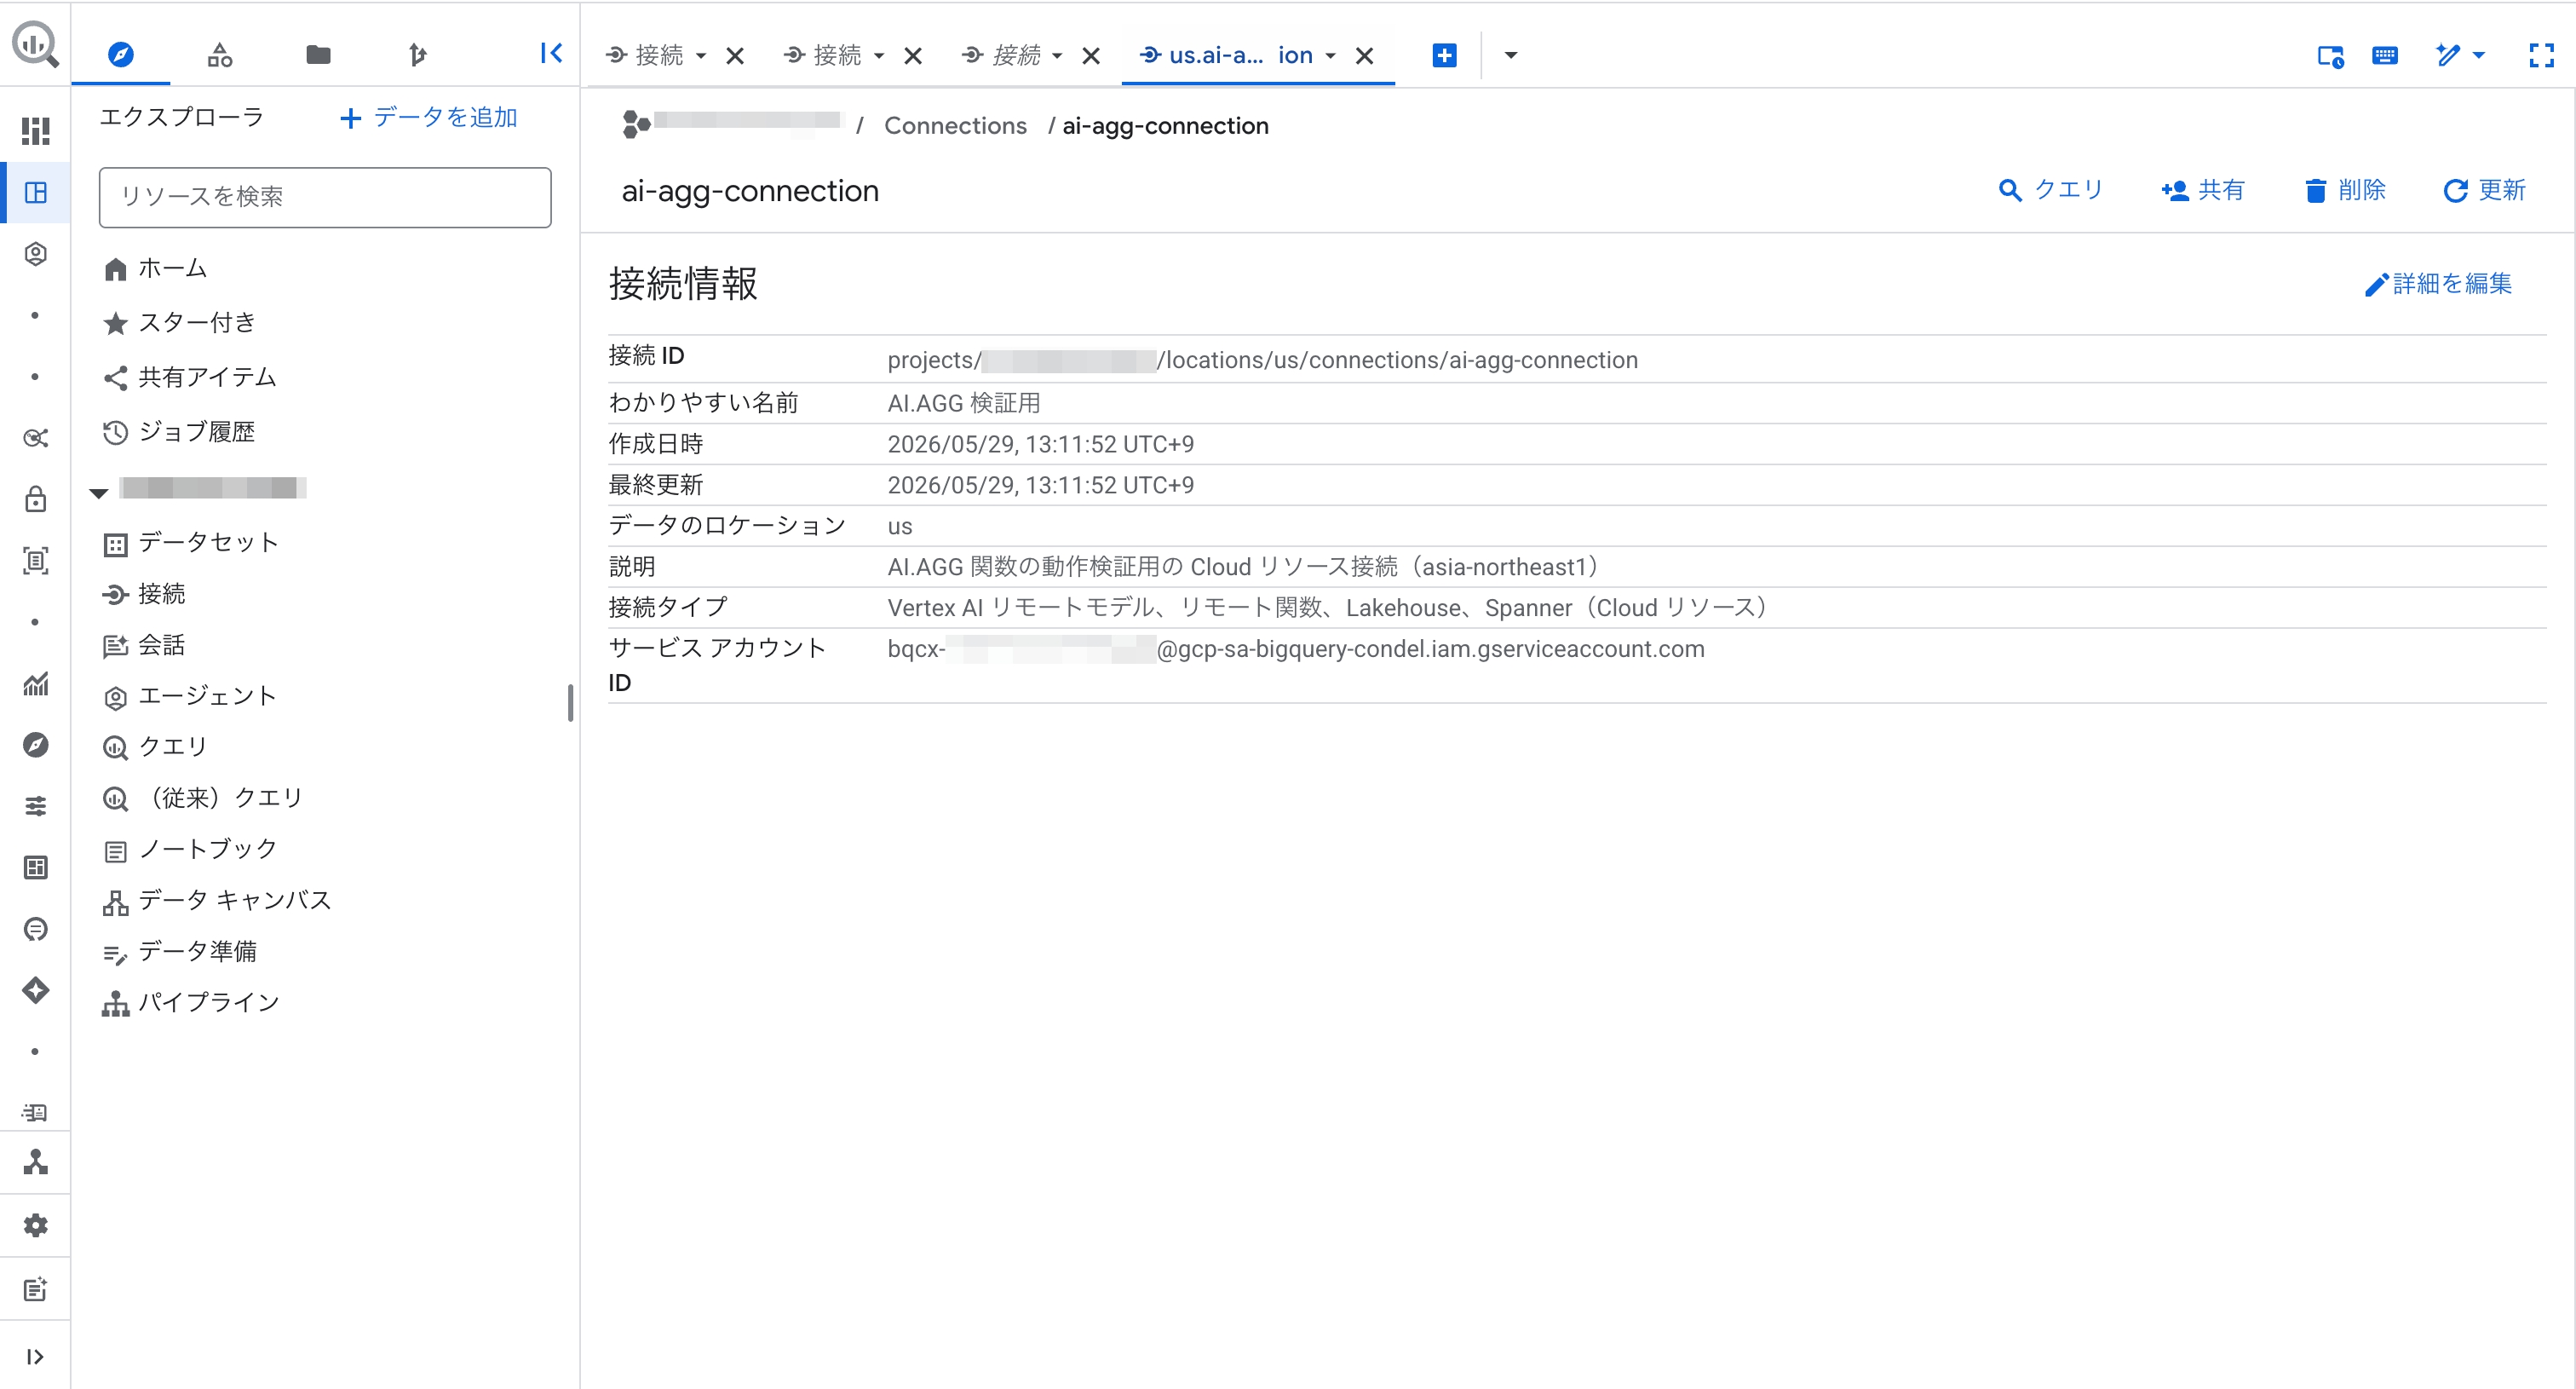
Task: Select the Explorer compass tab icon
Action: (x=120, y=54)
